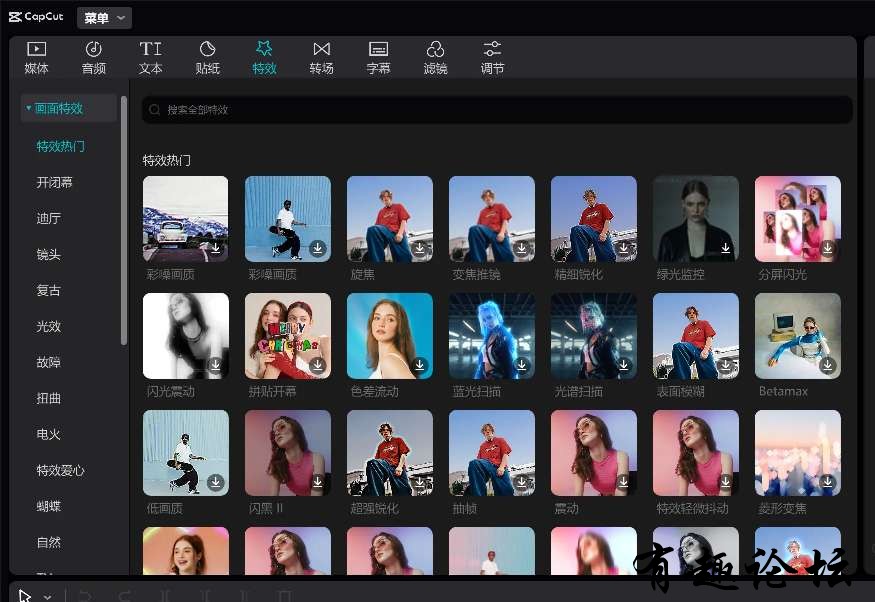Download the 精细锐化 effect

(x=624, y=248)
